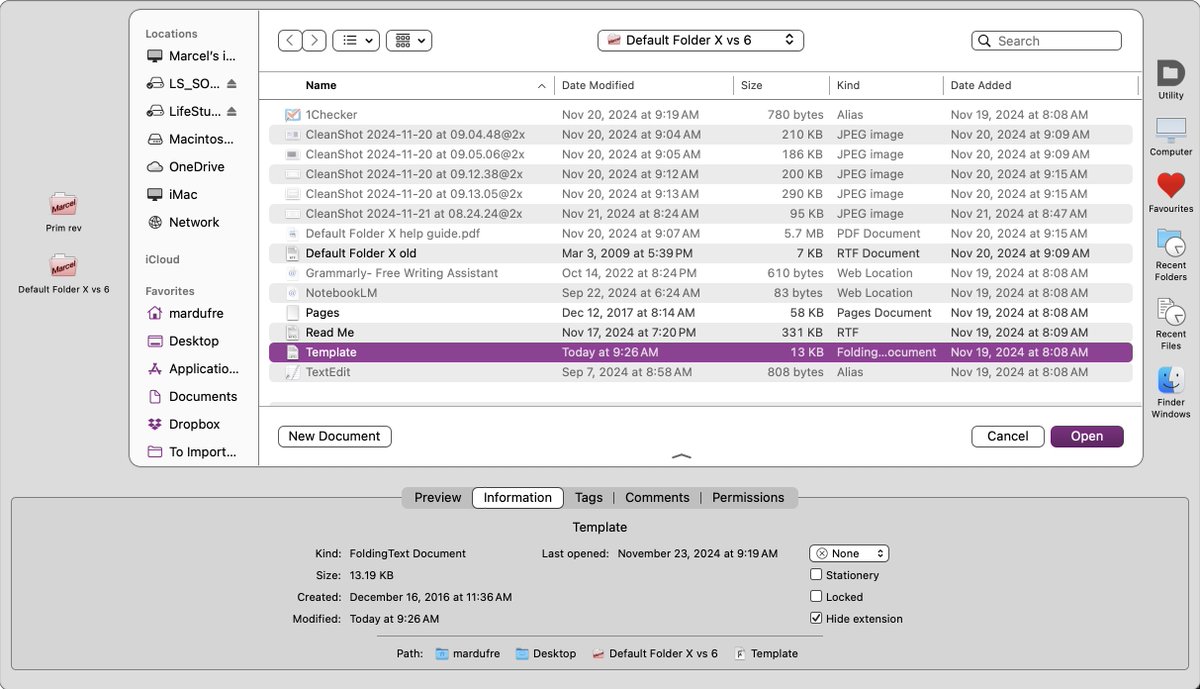Select the highlighted Template file row
The image size is (1200, 689).
point(700,352)
